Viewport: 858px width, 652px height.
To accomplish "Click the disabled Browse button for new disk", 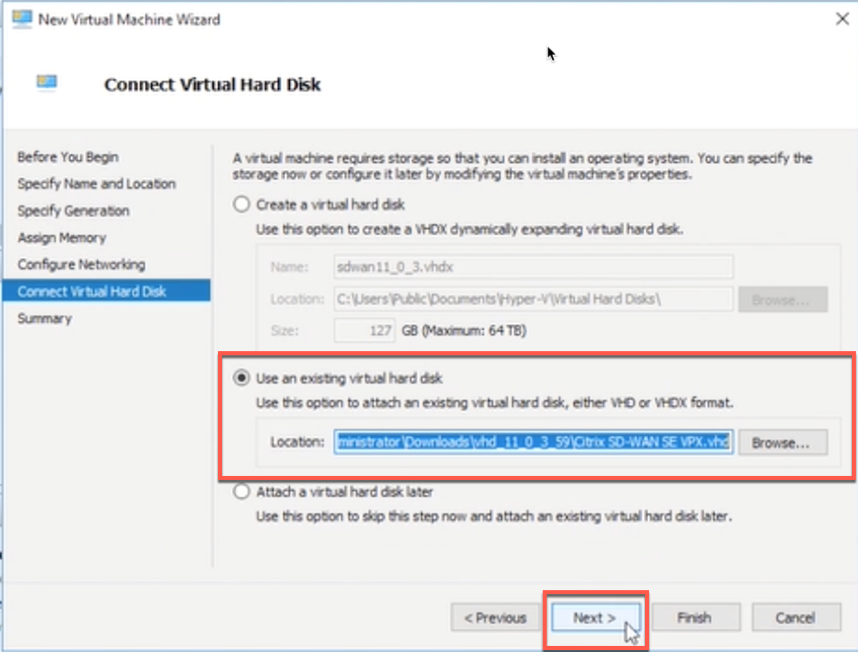I will 782,299.
